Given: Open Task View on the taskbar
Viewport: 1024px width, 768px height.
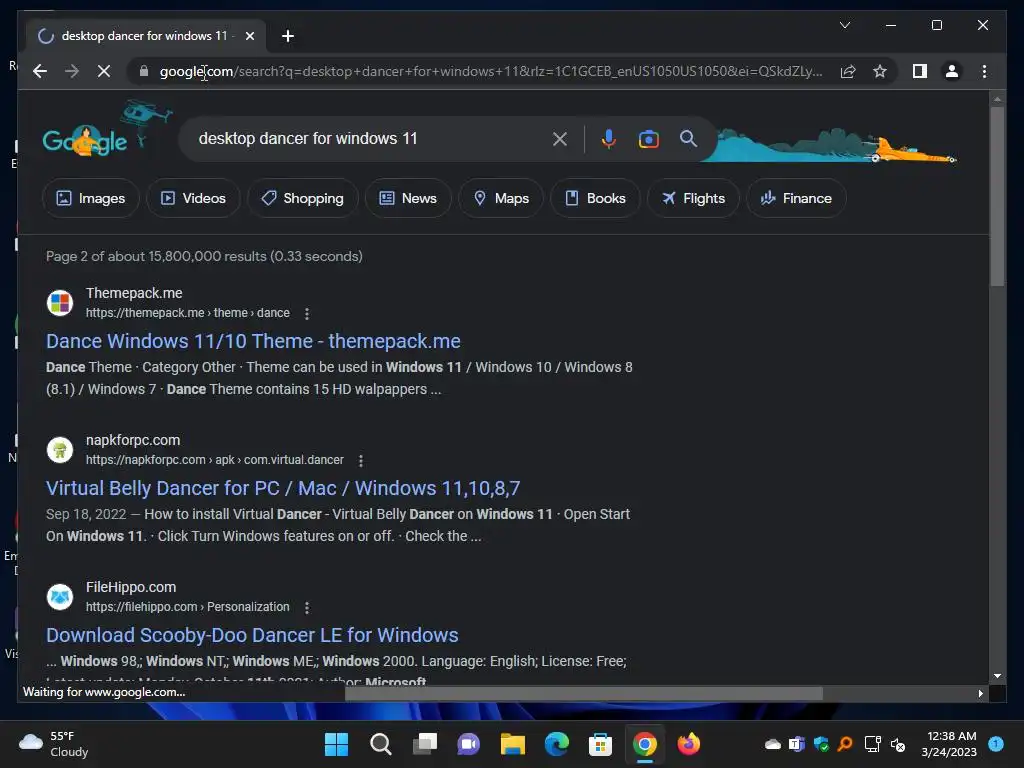Looking at the screenshot, I should pos(424,744).
